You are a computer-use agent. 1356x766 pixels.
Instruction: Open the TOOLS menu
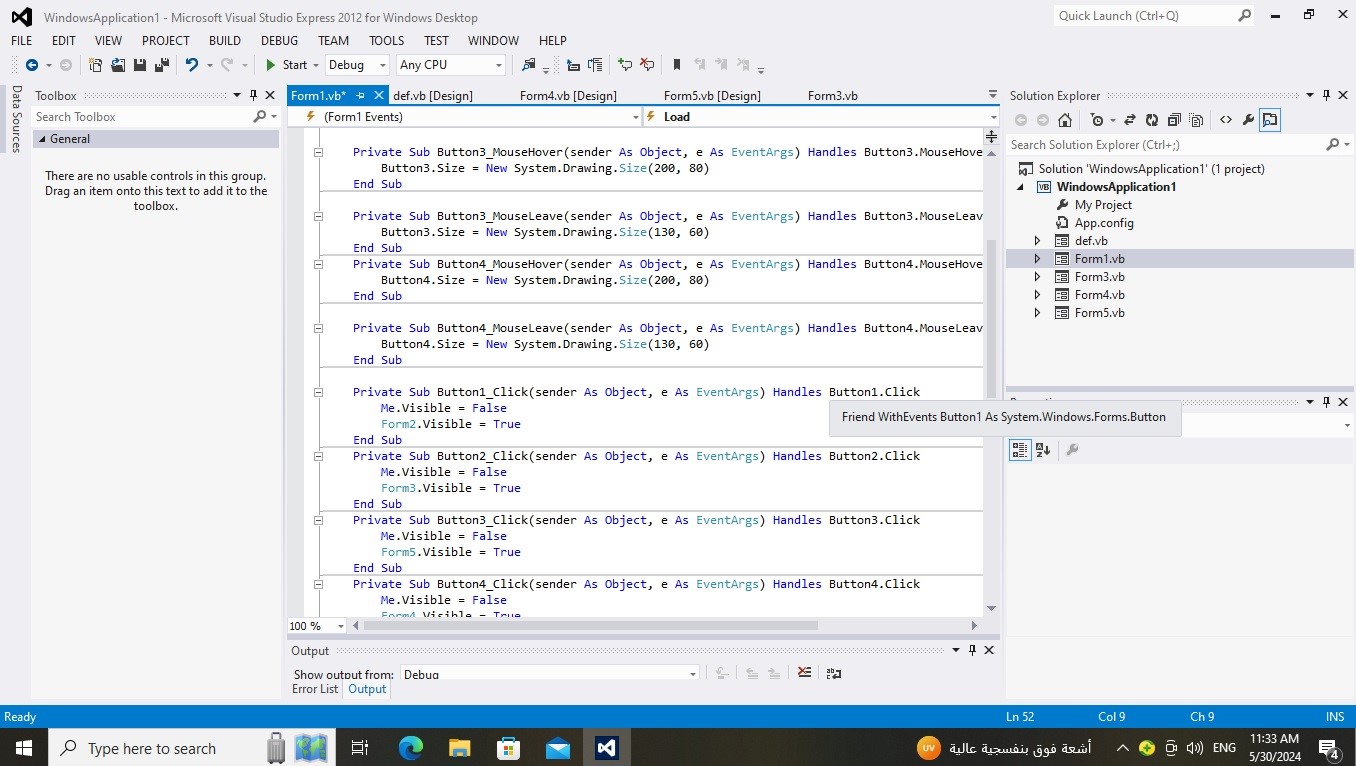pos(387,41)
